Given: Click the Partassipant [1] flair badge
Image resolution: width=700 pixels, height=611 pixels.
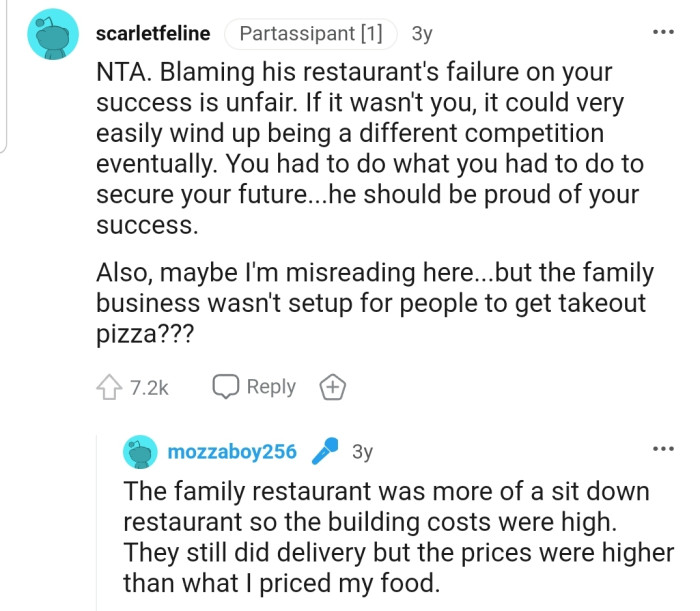Looking at the screenshot, I should [x=311, y=34].
